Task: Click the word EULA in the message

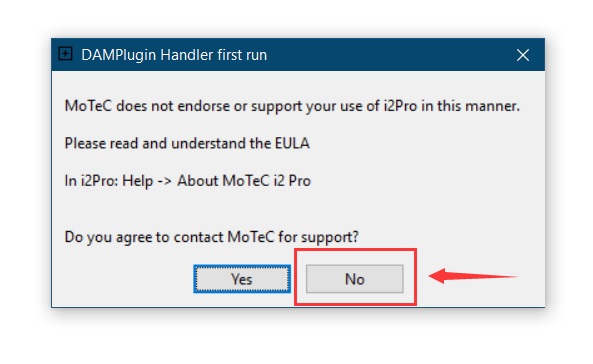Action: [292, 143]
